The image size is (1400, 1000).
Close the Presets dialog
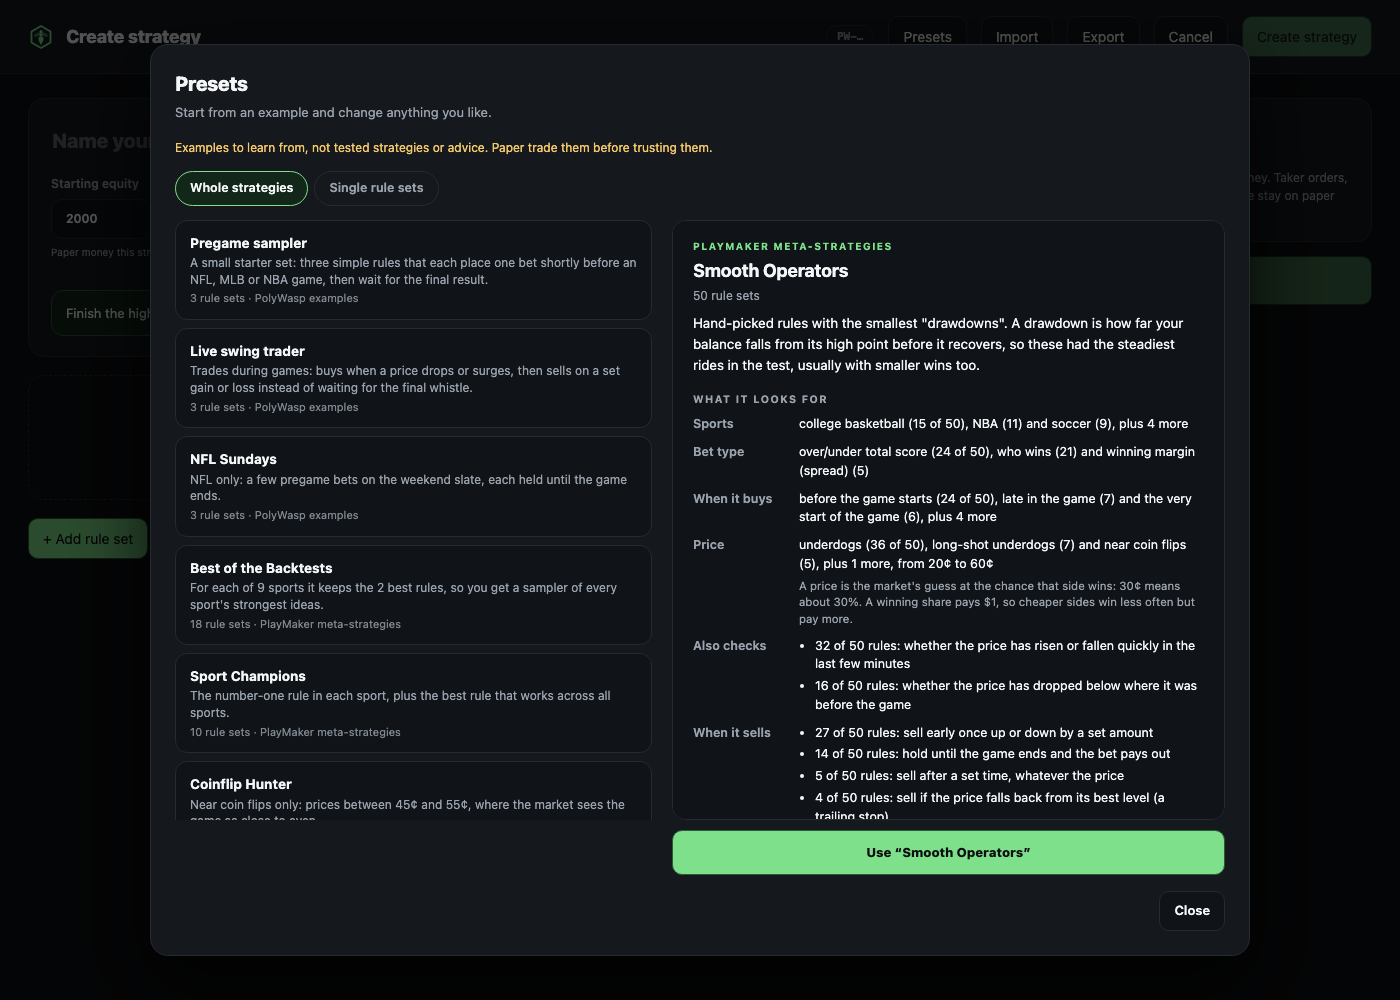pos(1192,911)
